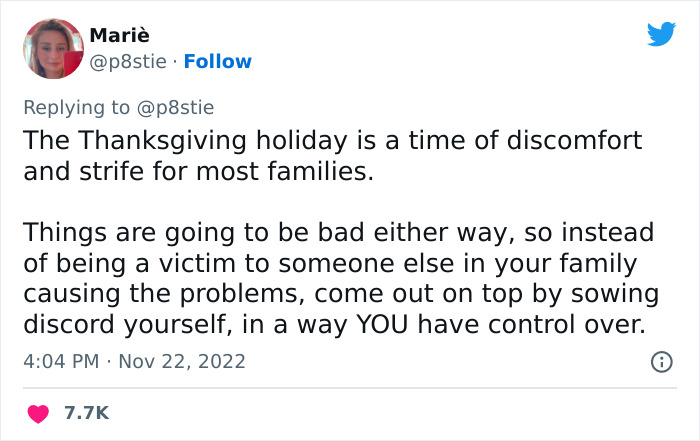View the 7.7K likes count
This screenshot has width=700, height=441.
(87, 412)
